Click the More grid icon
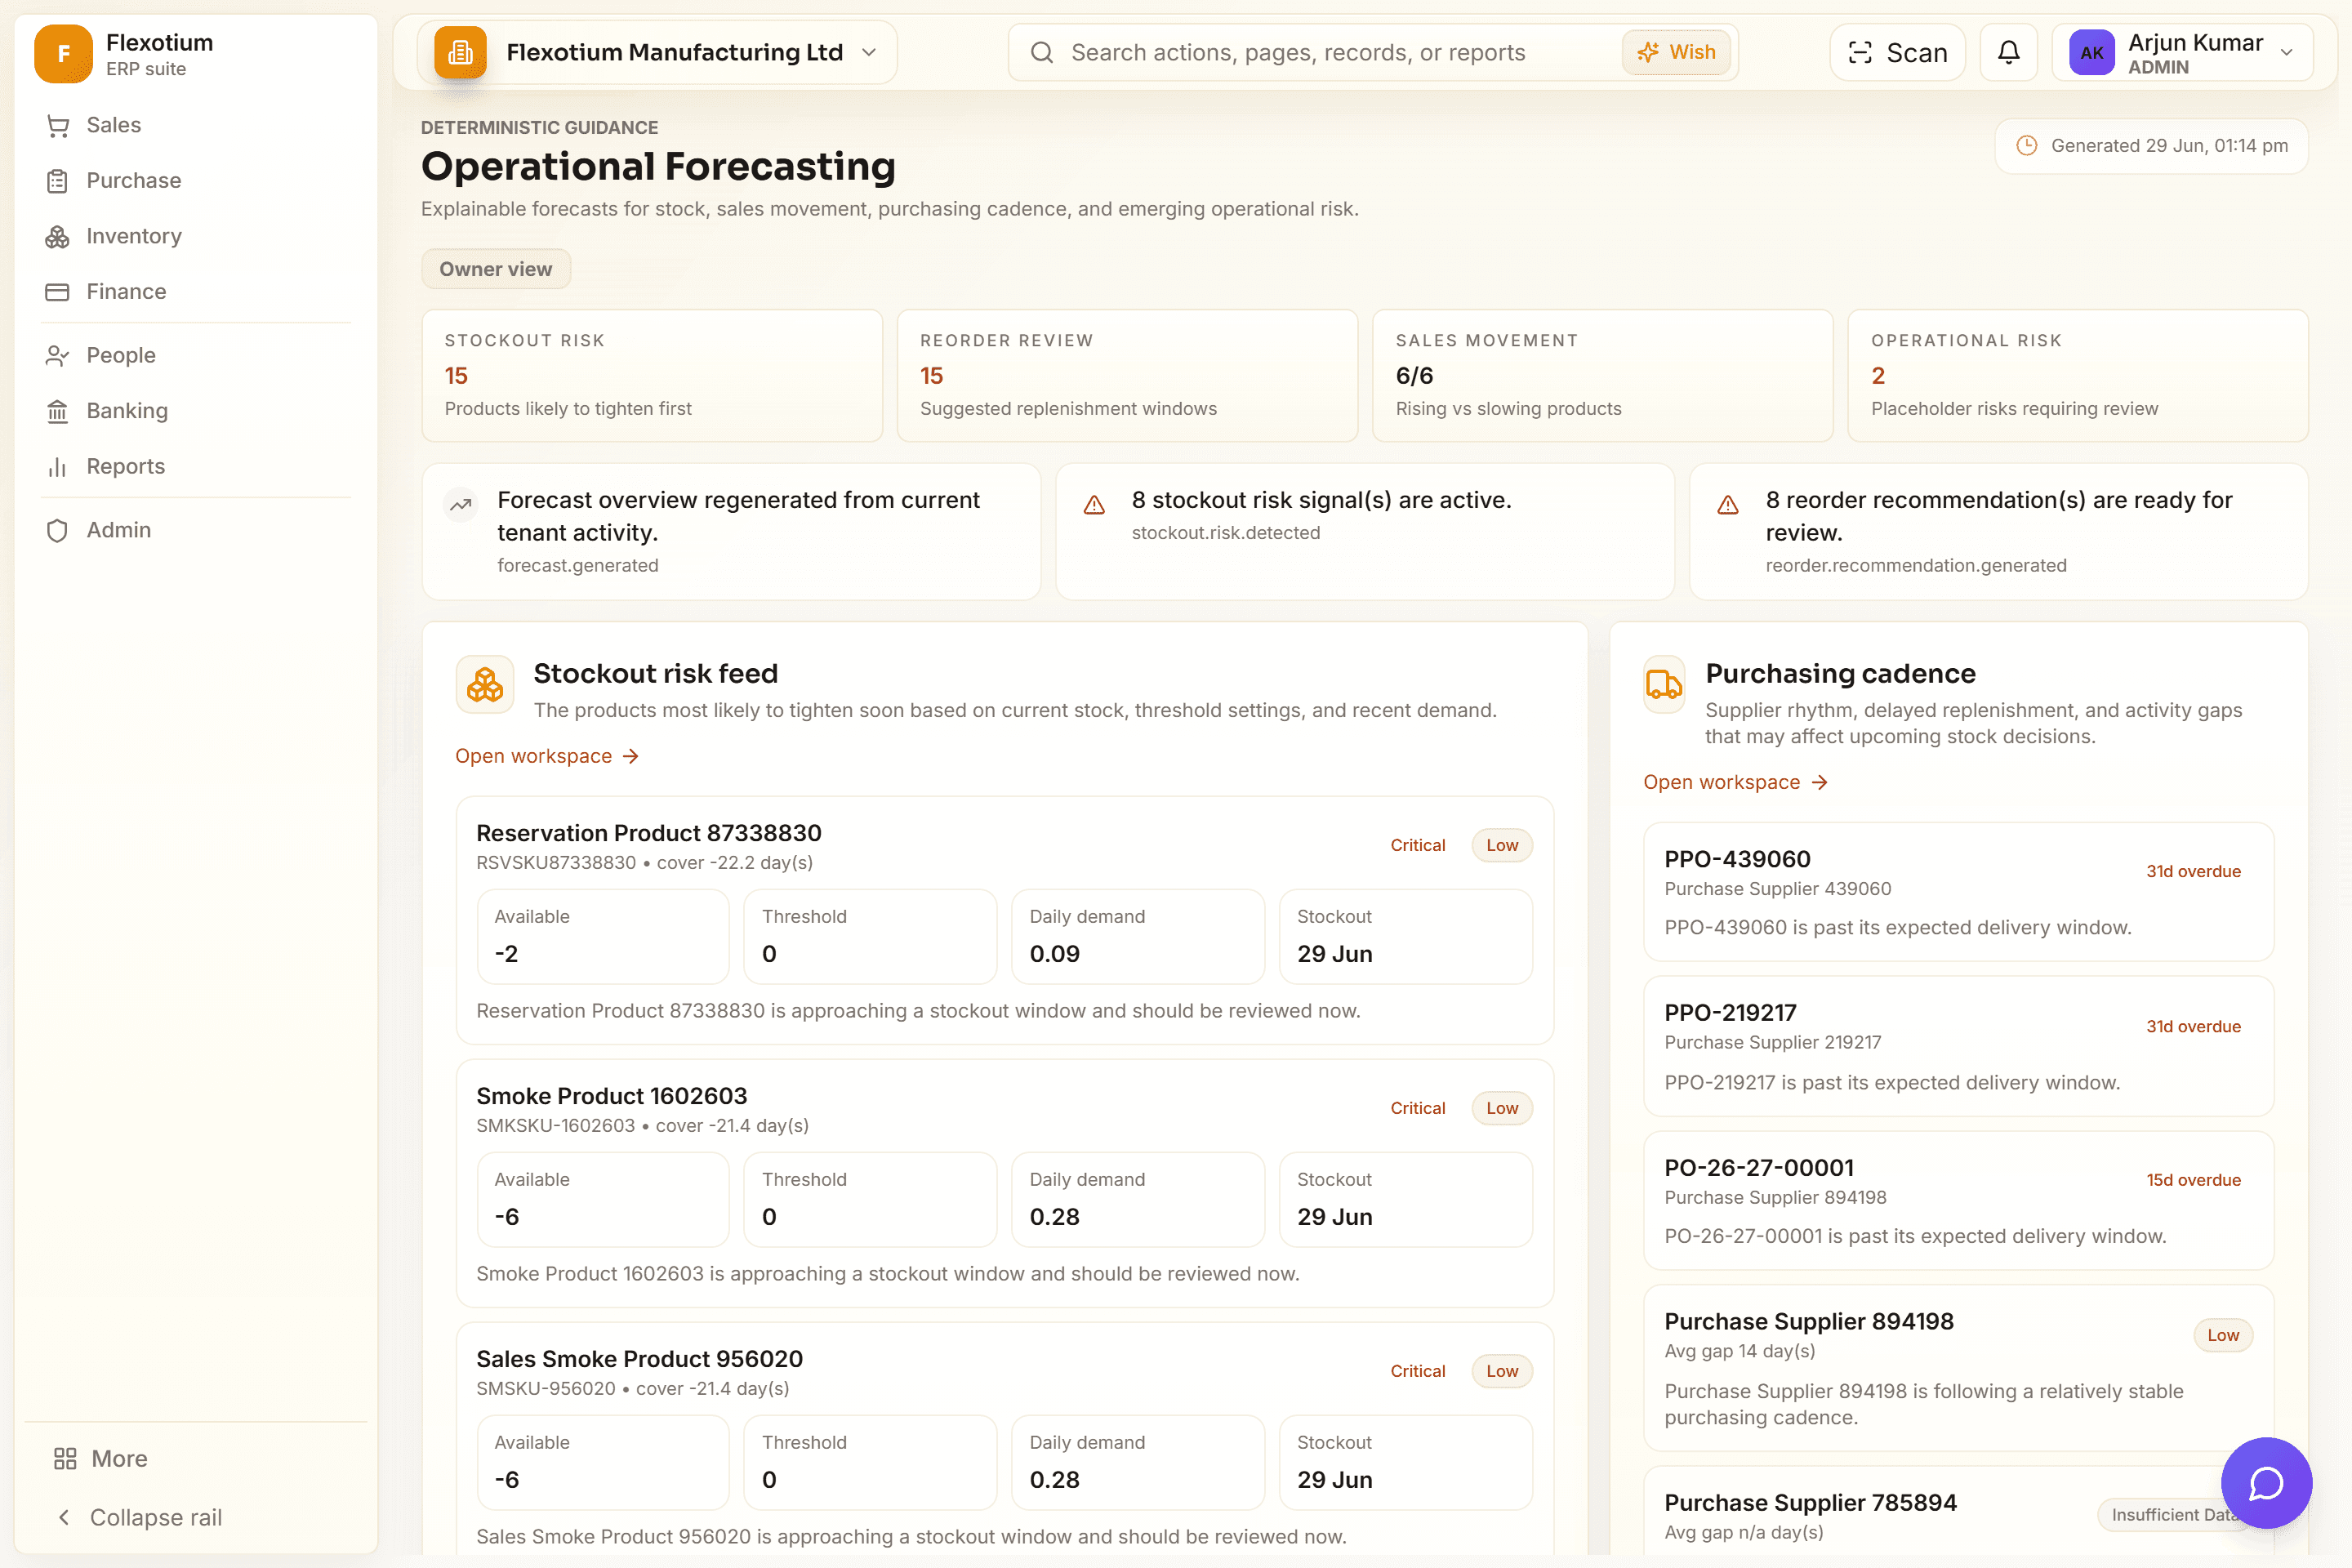Viewport: 2352px width, 1568px height. tap(65, 1459)
